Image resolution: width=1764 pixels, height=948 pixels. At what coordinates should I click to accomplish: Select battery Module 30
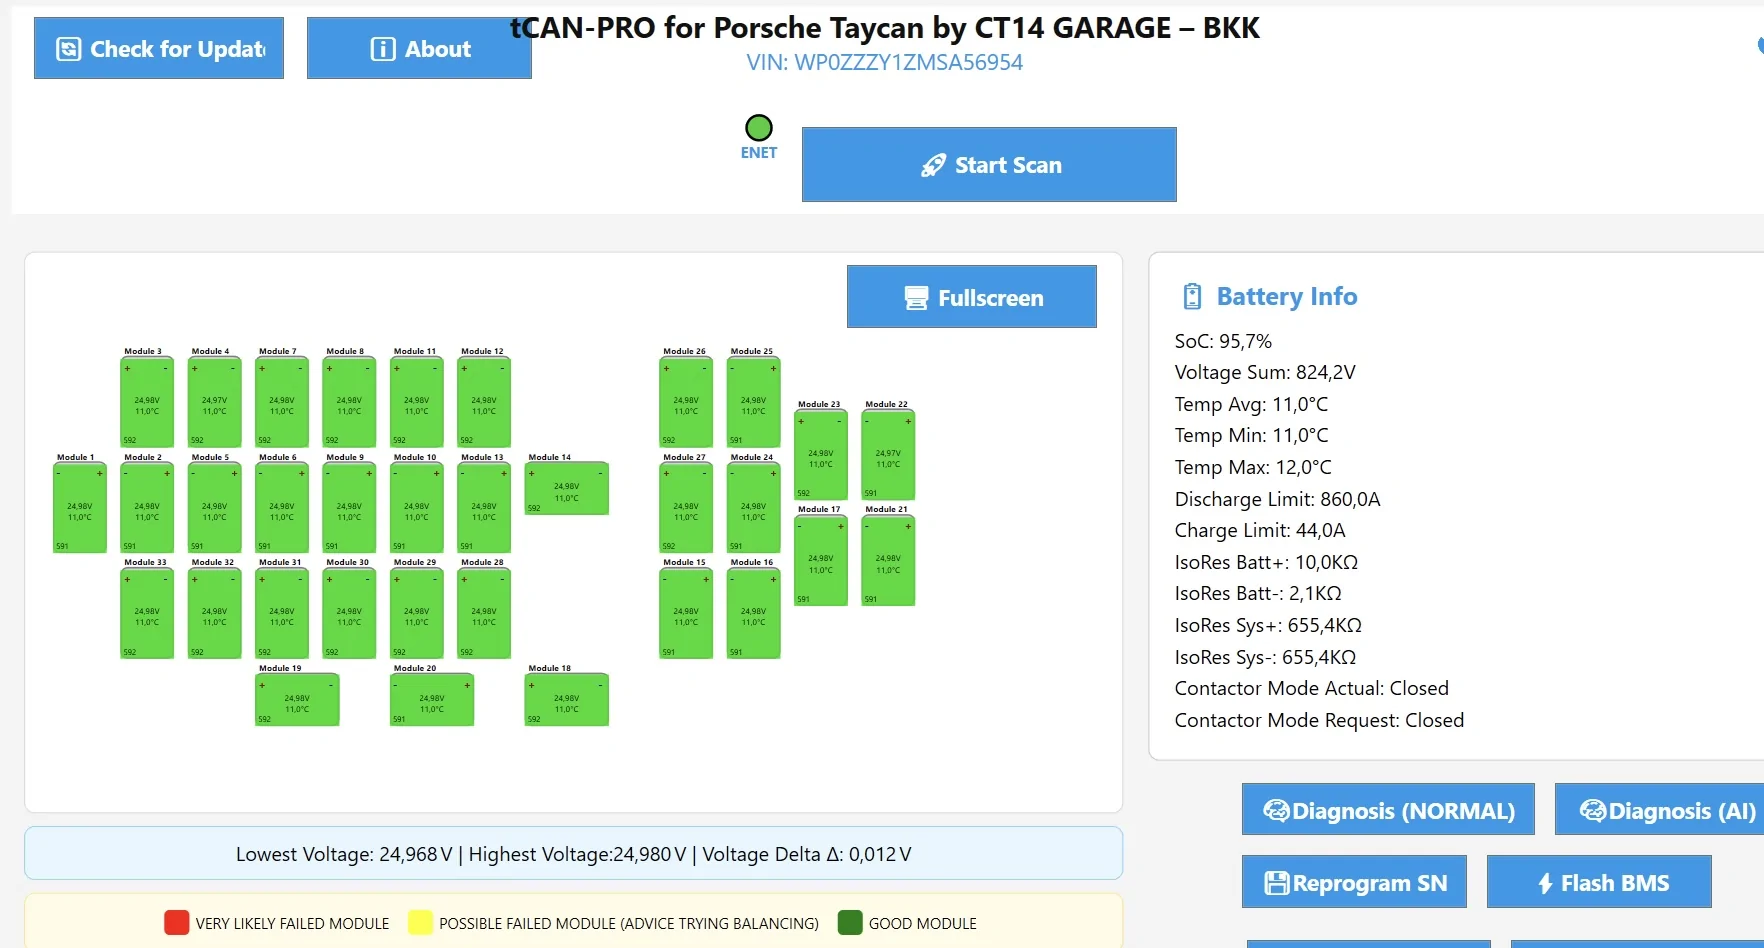click(349, 613)
